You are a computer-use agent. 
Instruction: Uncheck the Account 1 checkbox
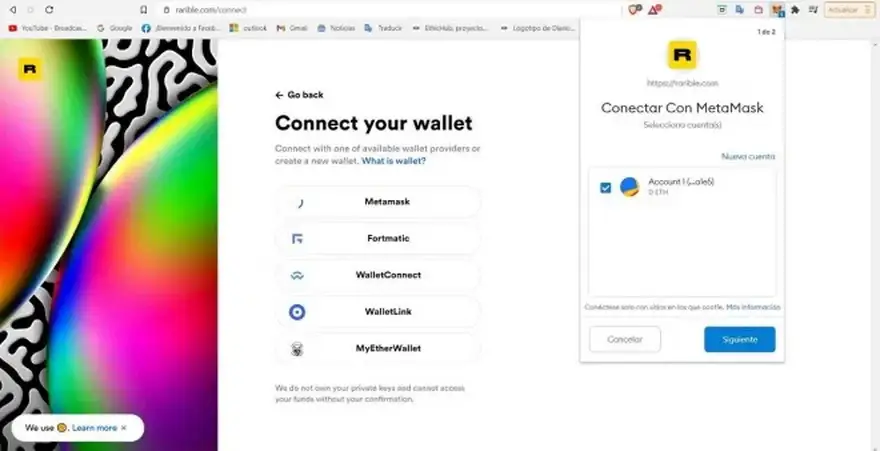[x=605, y=188]
